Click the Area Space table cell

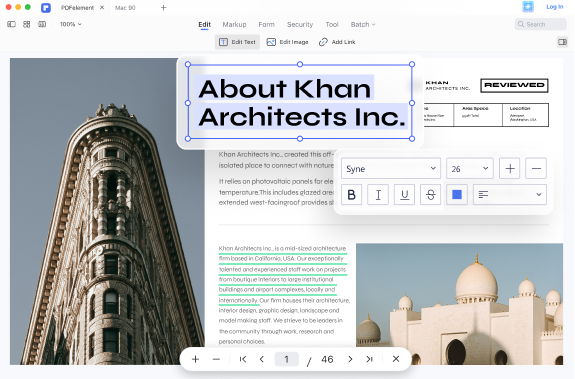coord(478,115)
